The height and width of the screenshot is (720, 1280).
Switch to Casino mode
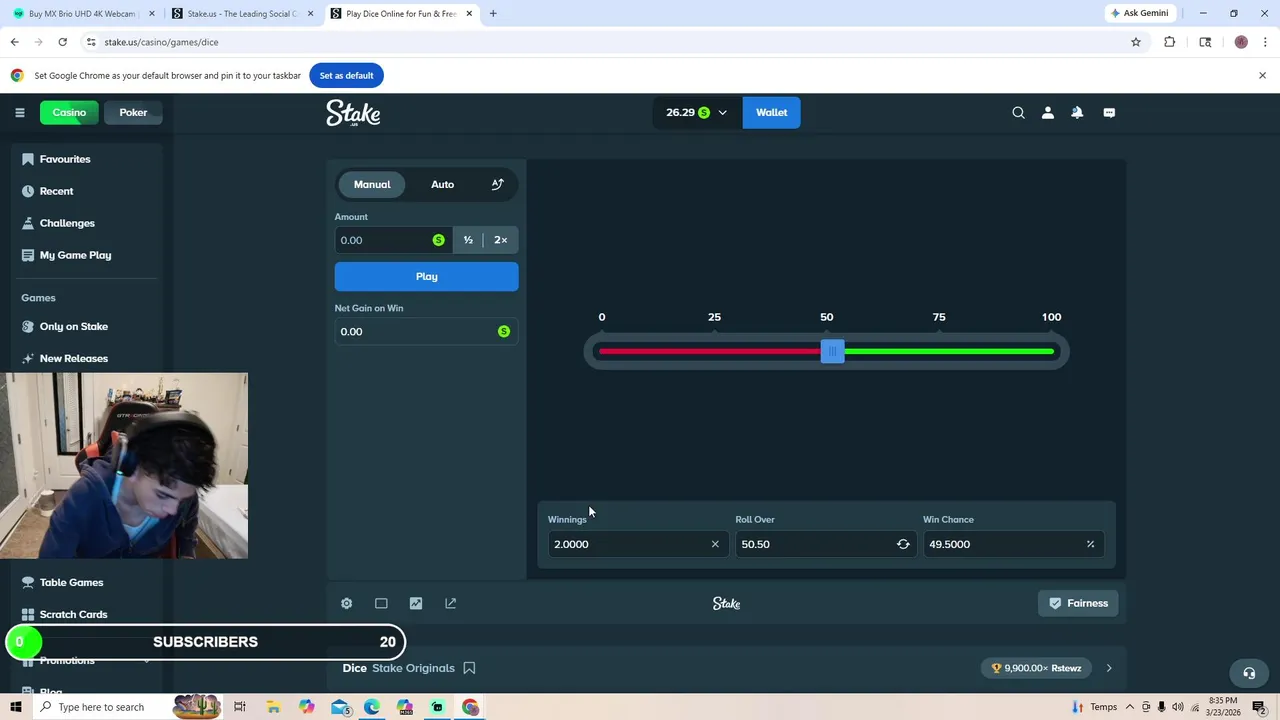coord(69,112)
